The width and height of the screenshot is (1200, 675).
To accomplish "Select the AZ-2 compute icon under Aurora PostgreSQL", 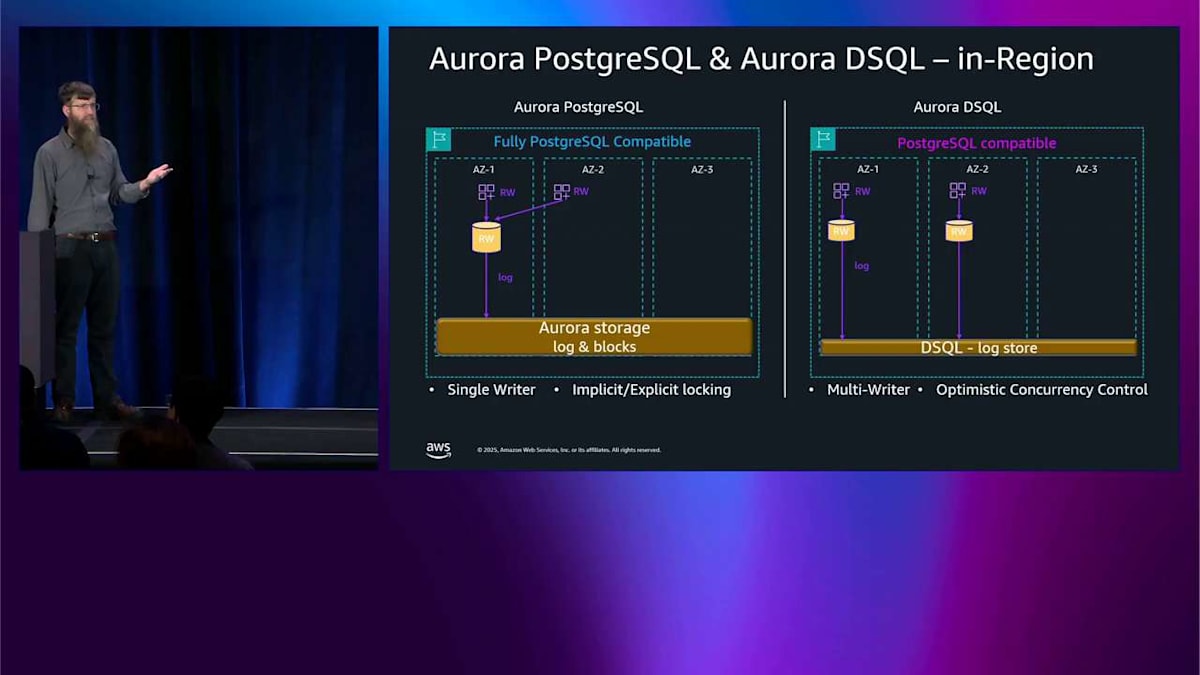I will (x=561, y=192).
